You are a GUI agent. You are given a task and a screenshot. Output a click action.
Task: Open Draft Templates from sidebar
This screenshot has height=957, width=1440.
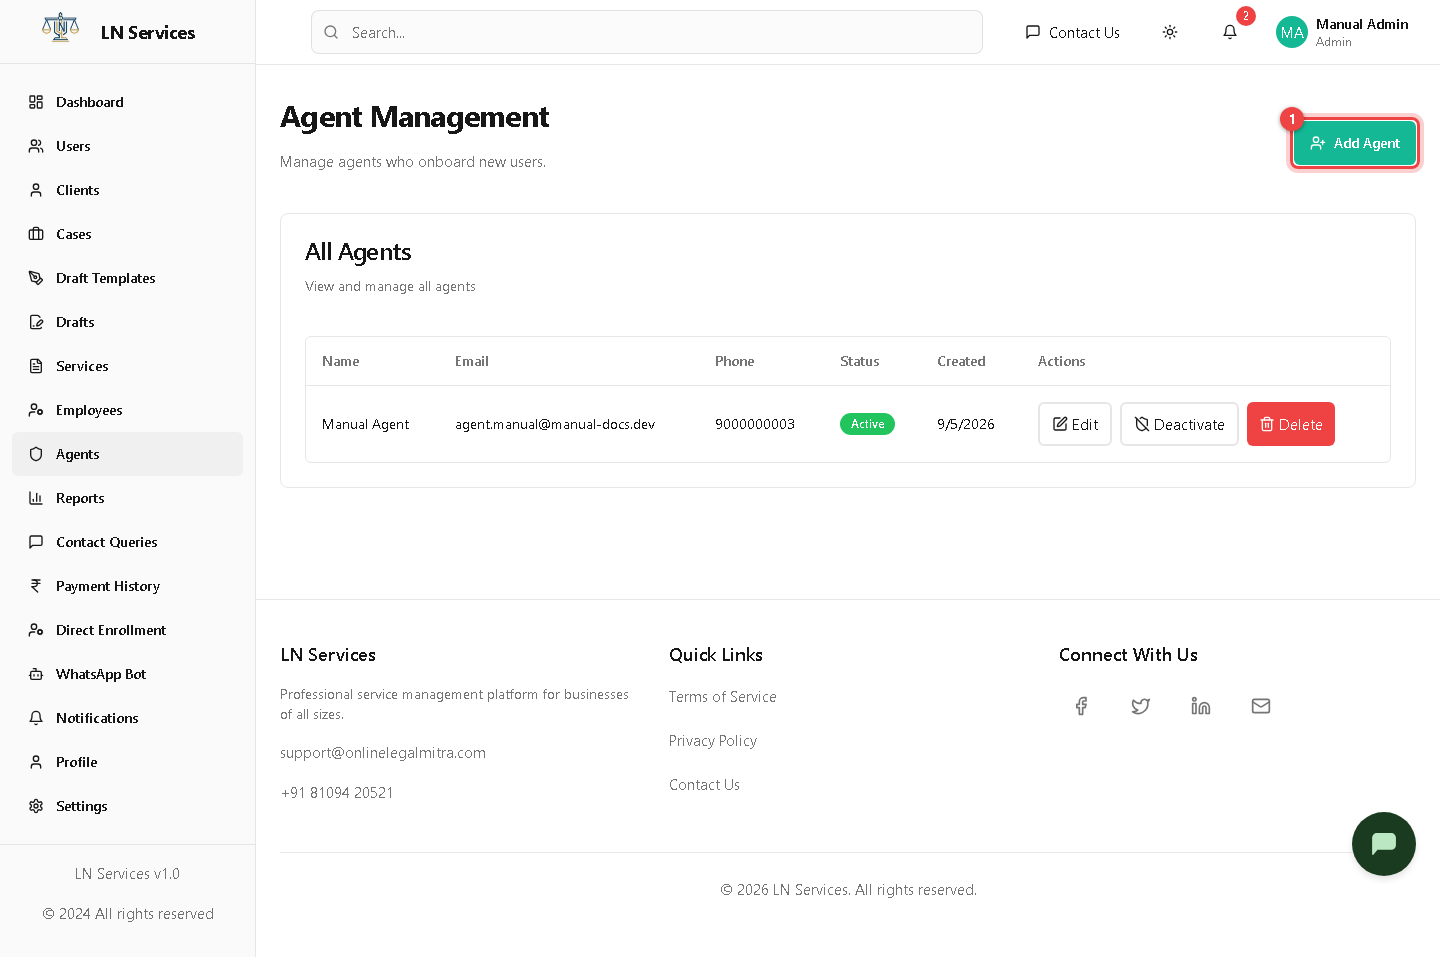[x=127, y=278]
